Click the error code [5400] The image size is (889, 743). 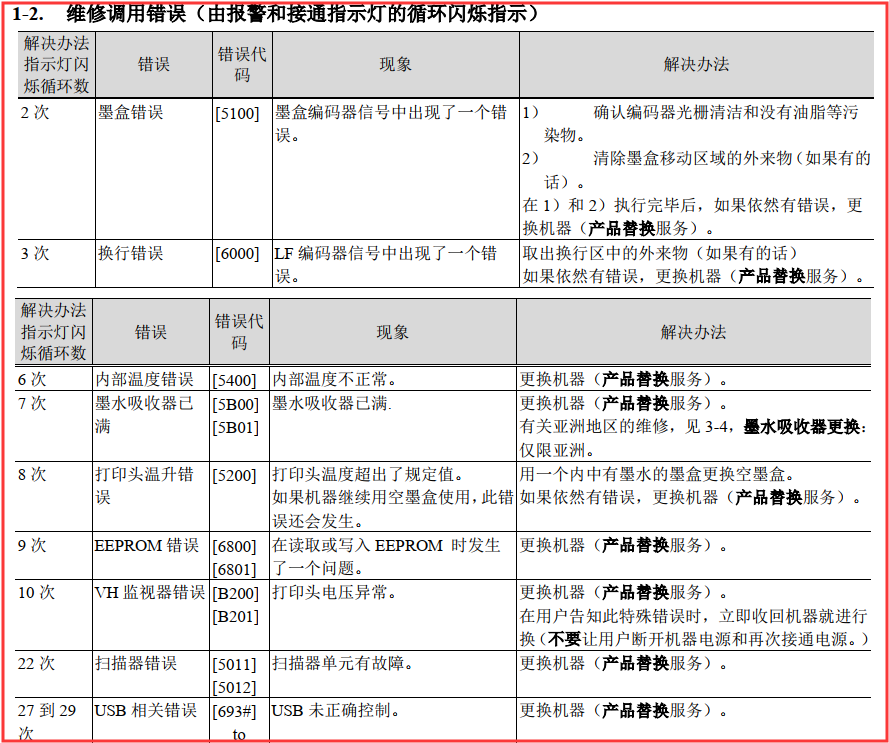(235, 381)
